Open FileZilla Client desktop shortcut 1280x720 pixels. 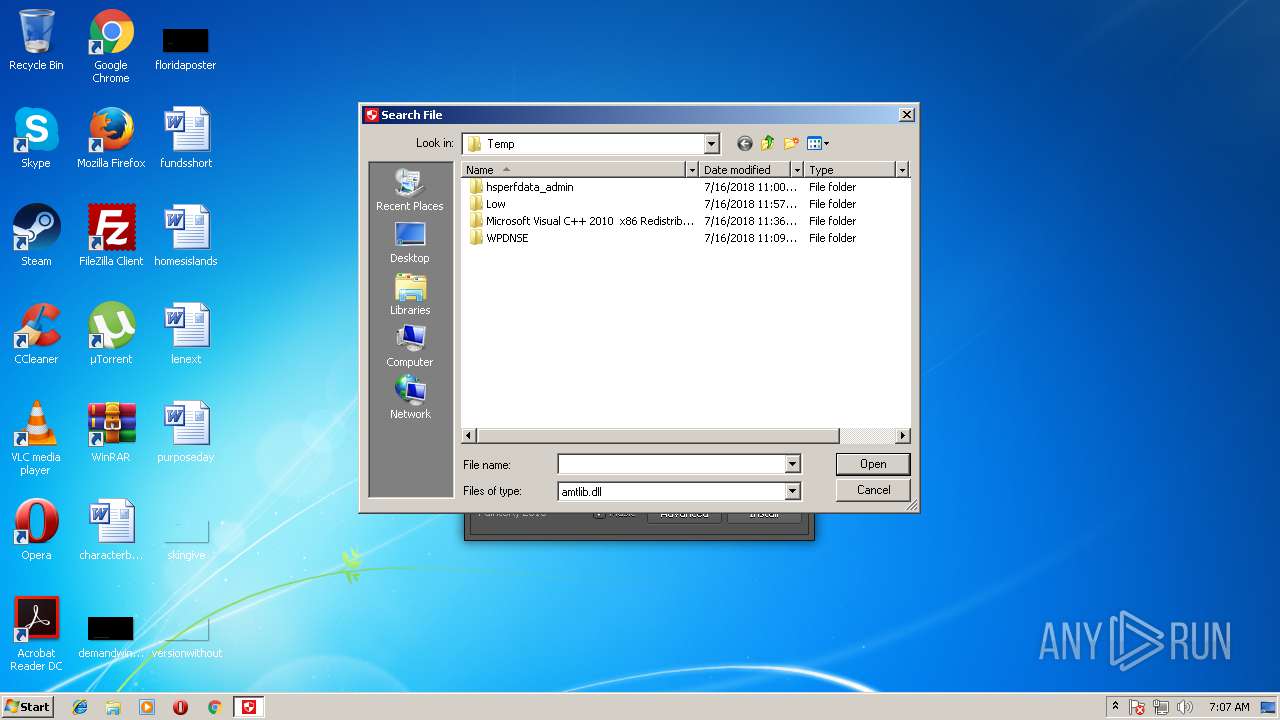(x=111, y=236)
